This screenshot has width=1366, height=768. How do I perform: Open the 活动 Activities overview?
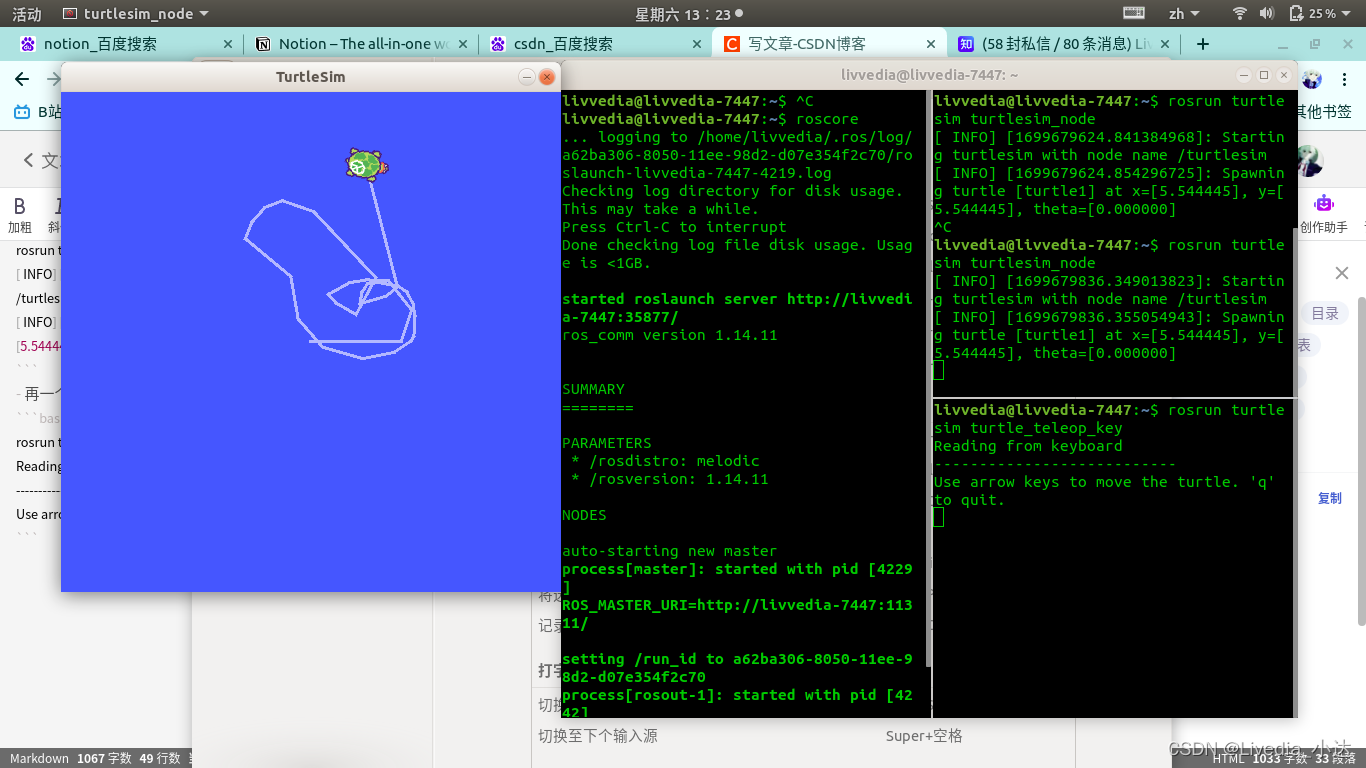tap(27, 14)
